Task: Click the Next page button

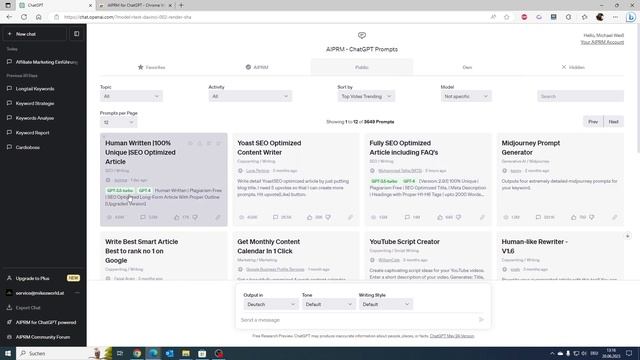Action: point(613,122)
